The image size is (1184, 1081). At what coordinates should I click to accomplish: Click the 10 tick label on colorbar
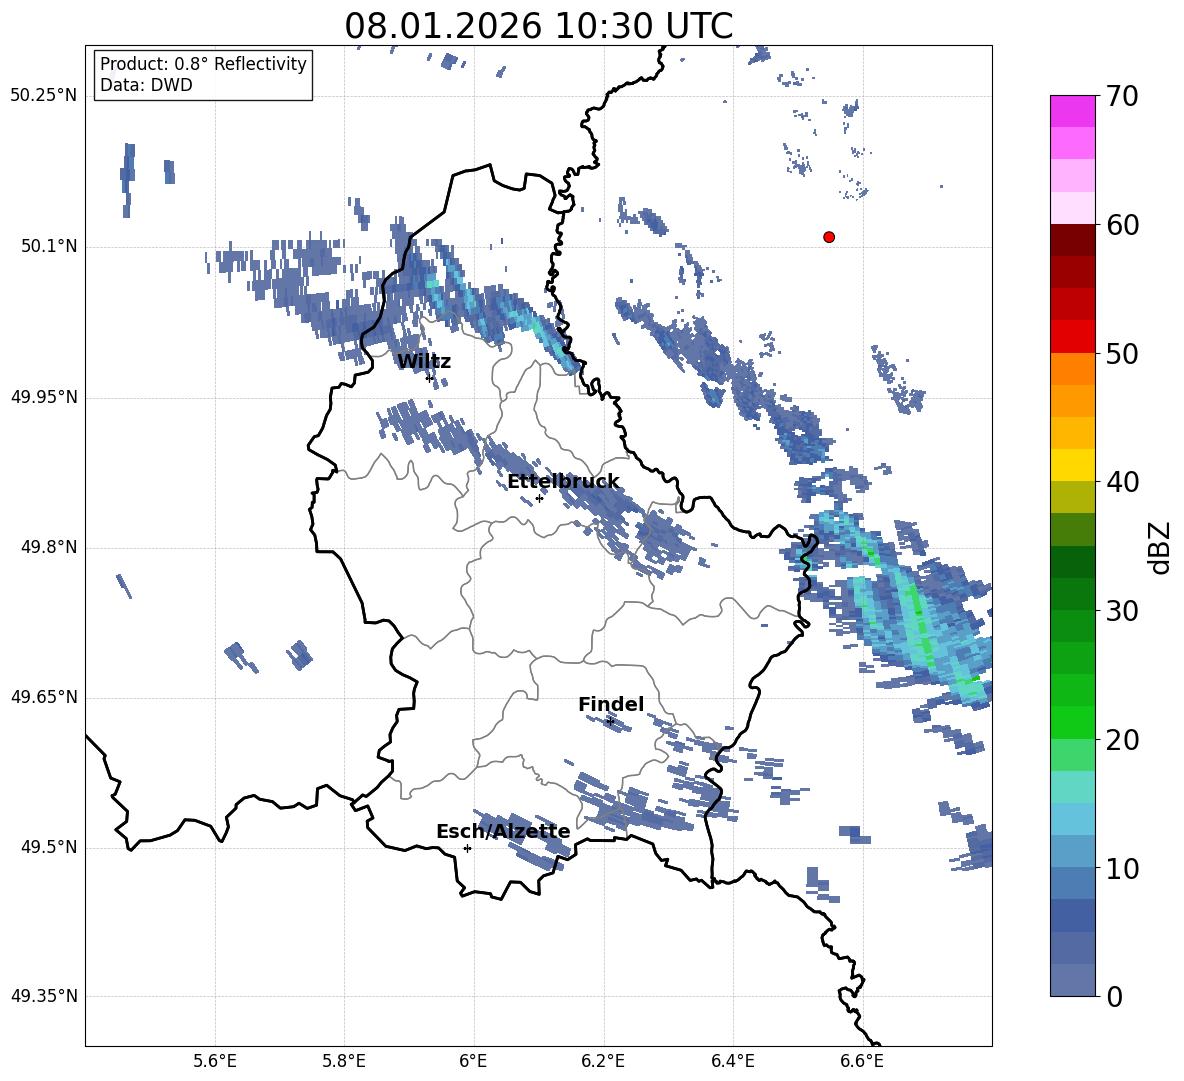pos(1121,868)
